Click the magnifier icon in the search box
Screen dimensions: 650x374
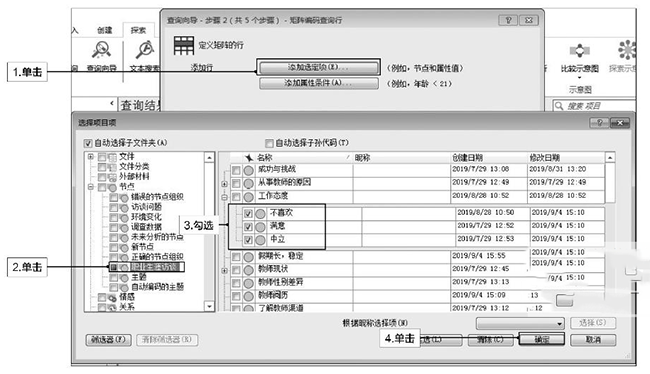coord(559,106)
